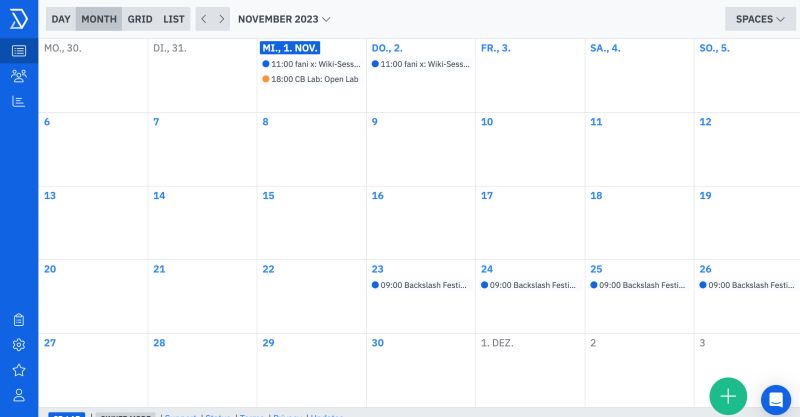Switch to the Day view
The image size is (800, 417).
point(61,19)
